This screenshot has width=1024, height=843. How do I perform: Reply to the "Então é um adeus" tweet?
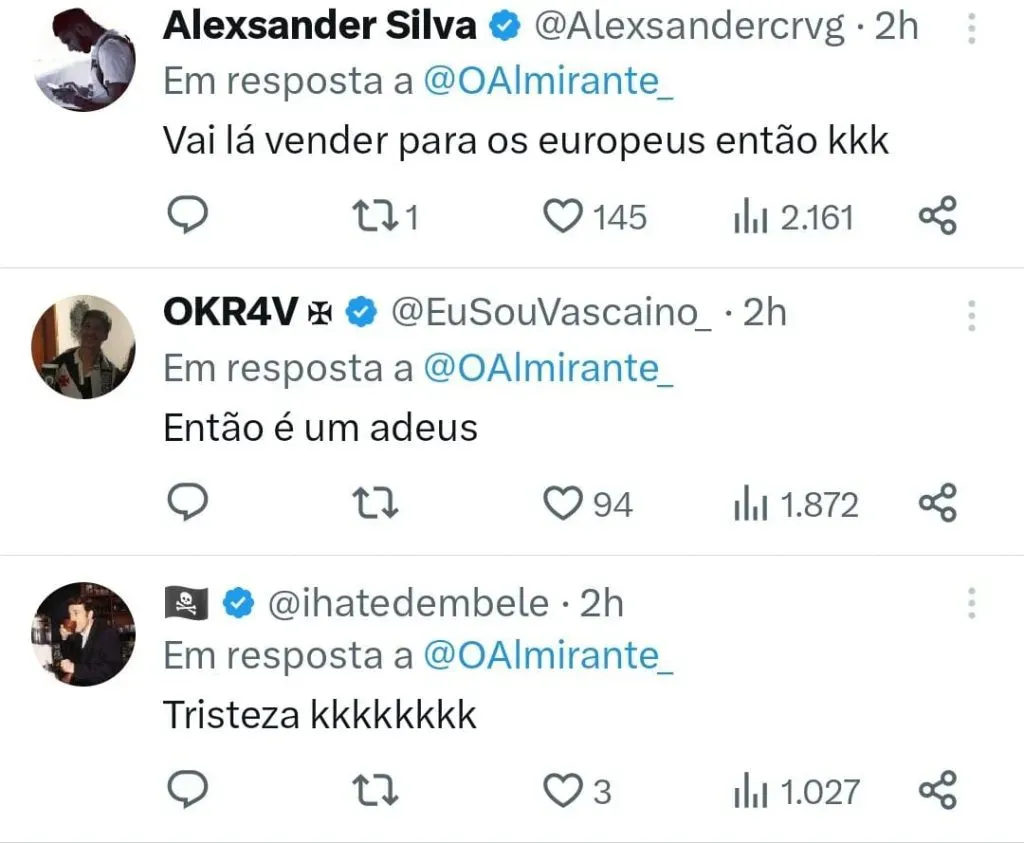(x=185, y=503)
